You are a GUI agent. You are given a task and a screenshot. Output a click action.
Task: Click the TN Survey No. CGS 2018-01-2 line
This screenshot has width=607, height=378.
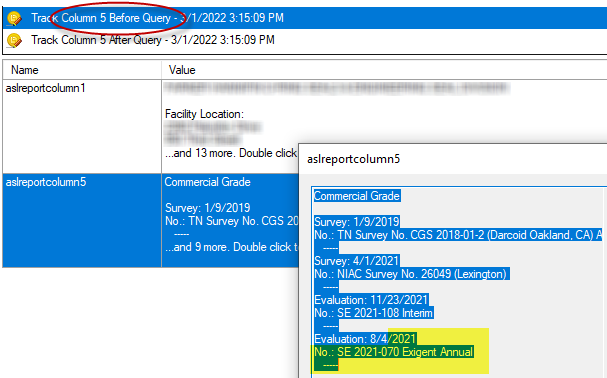[458, 235]
